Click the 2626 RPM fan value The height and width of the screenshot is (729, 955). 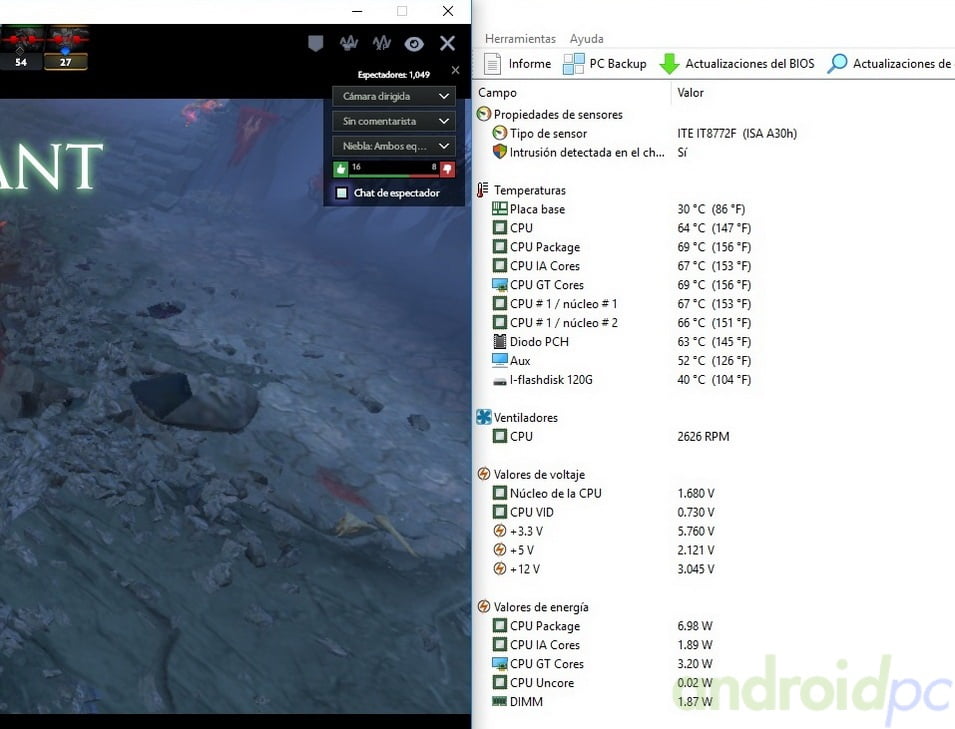pyautogui.click(x=703, y=436)
